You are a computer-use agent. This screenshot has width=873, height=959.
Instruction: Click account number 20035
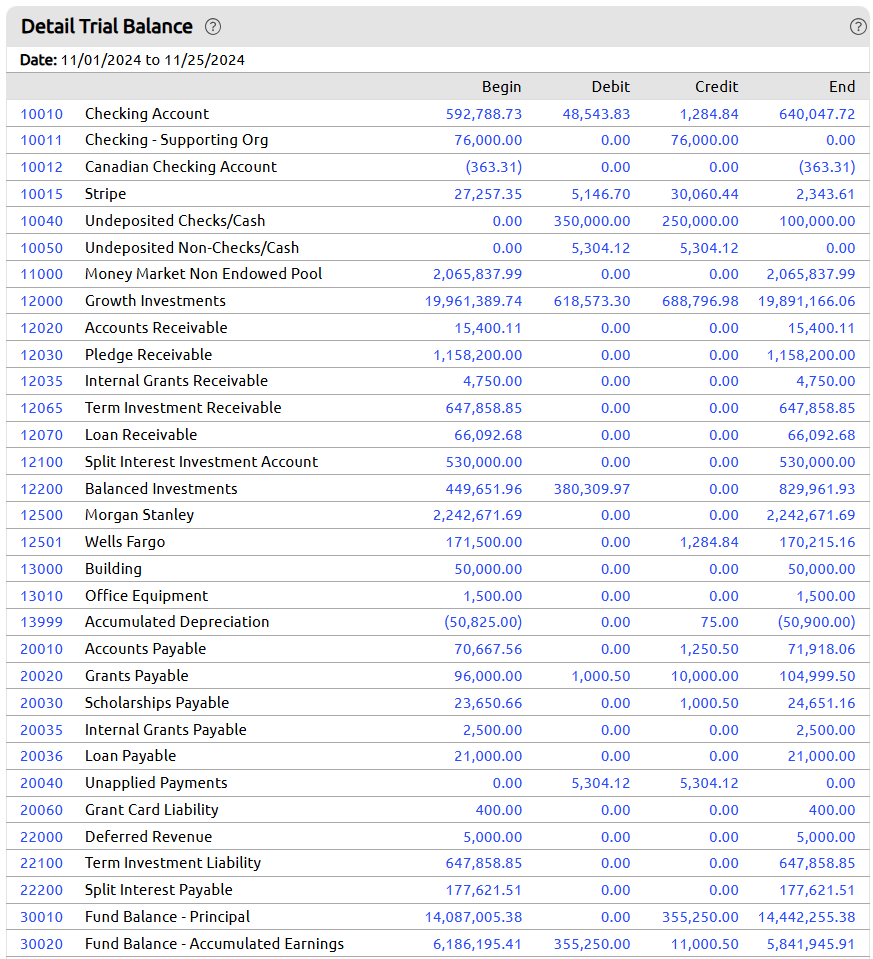coord(42,730)
